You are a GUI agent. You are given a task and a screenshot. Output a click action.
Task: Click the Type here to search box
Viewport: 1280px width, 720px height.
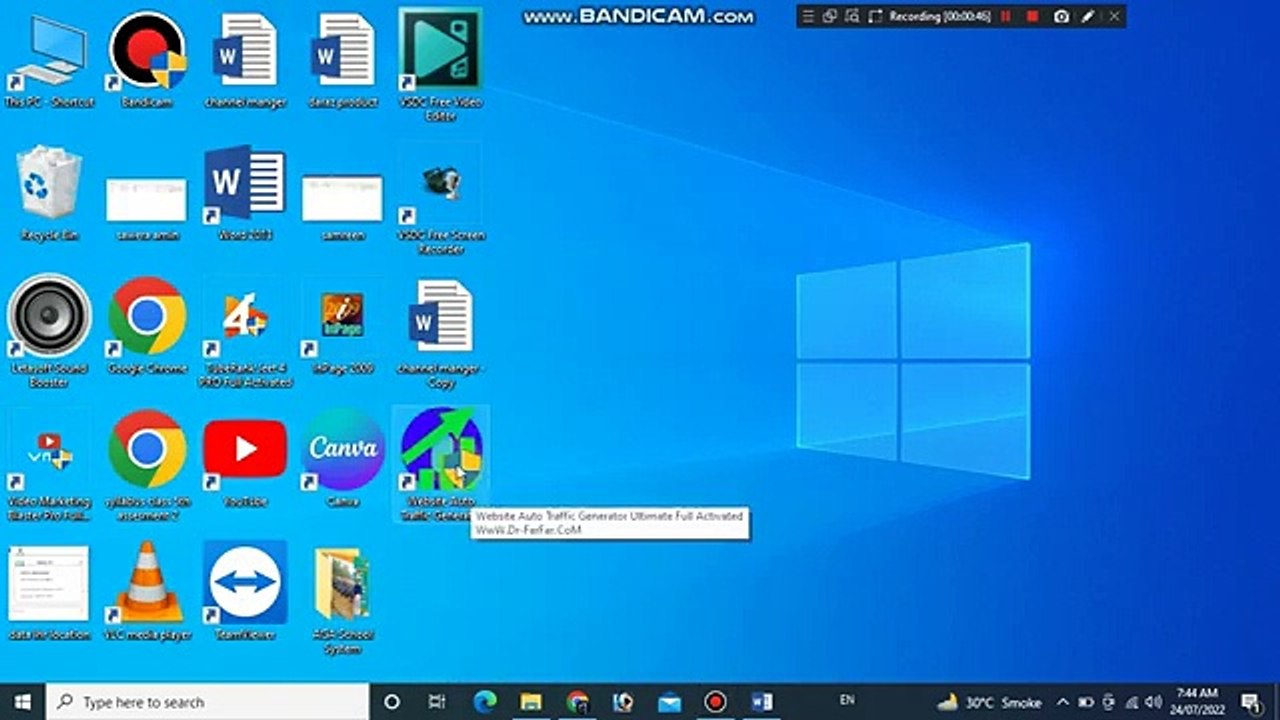(208, 702)
